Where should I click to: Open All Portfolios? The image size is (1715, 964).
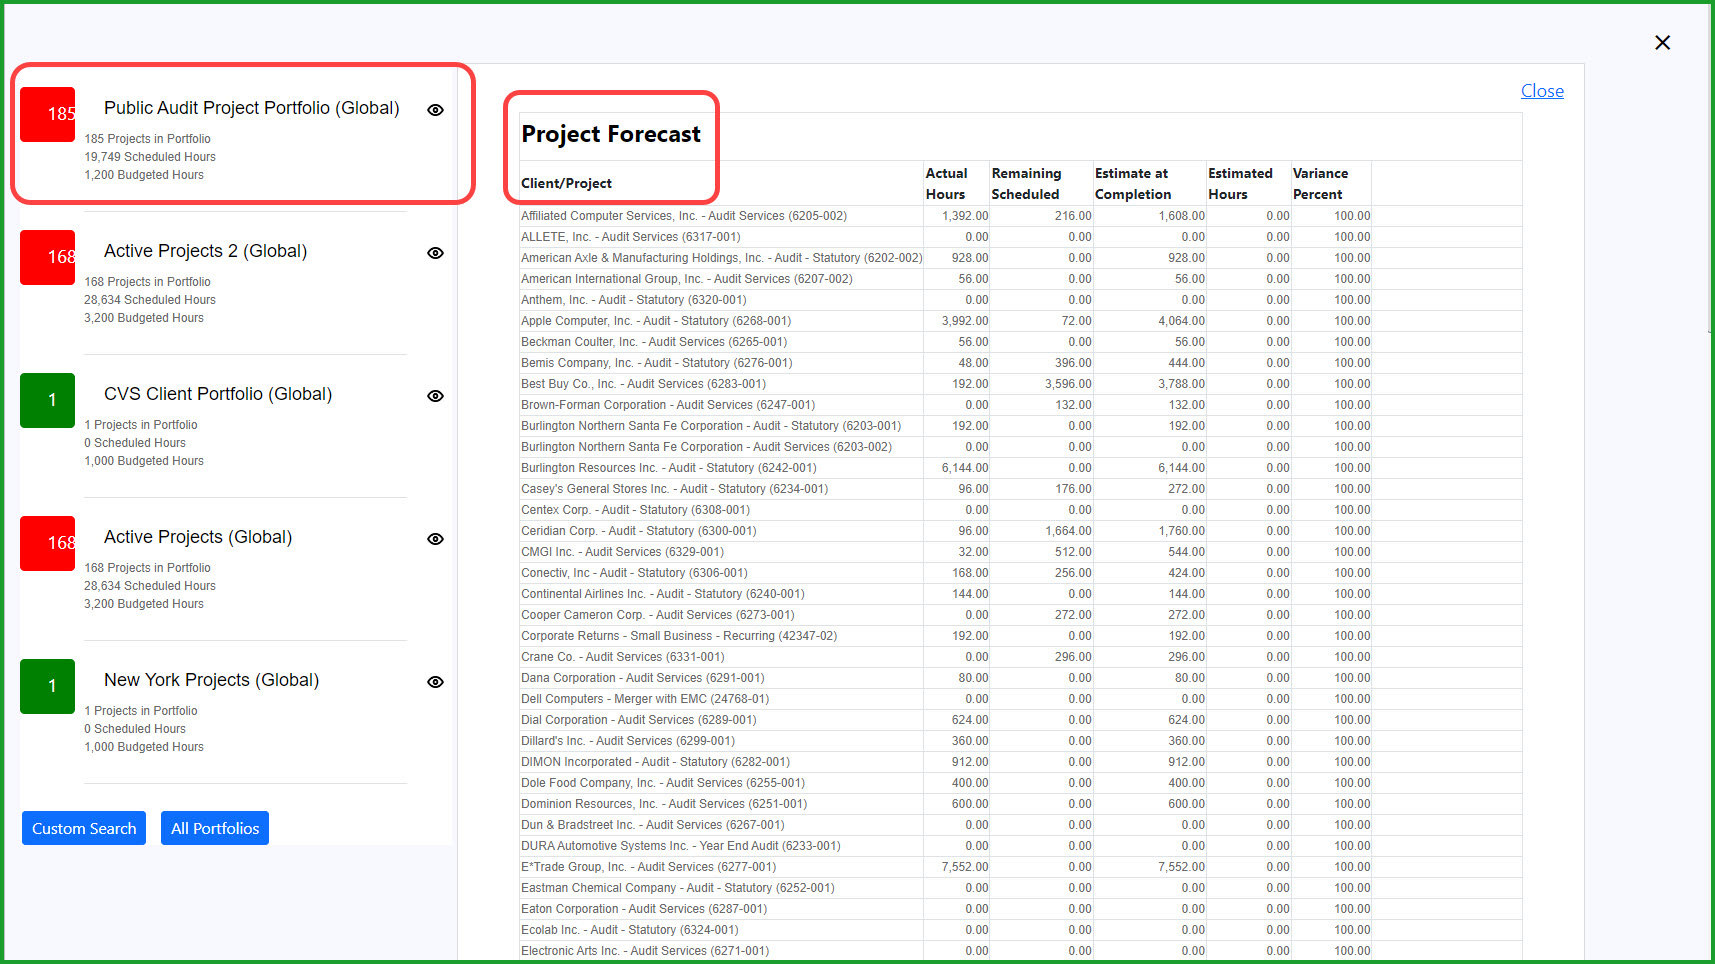click(x=215, y=828)
